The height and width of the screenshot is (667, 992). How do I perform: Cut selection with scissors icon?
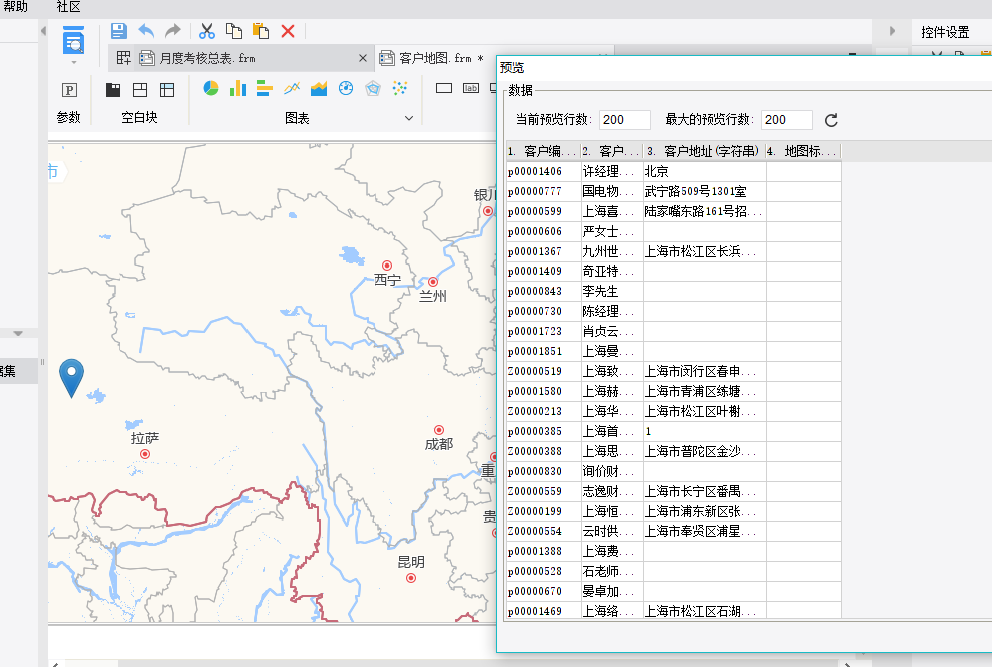click(x=207, y=31)
